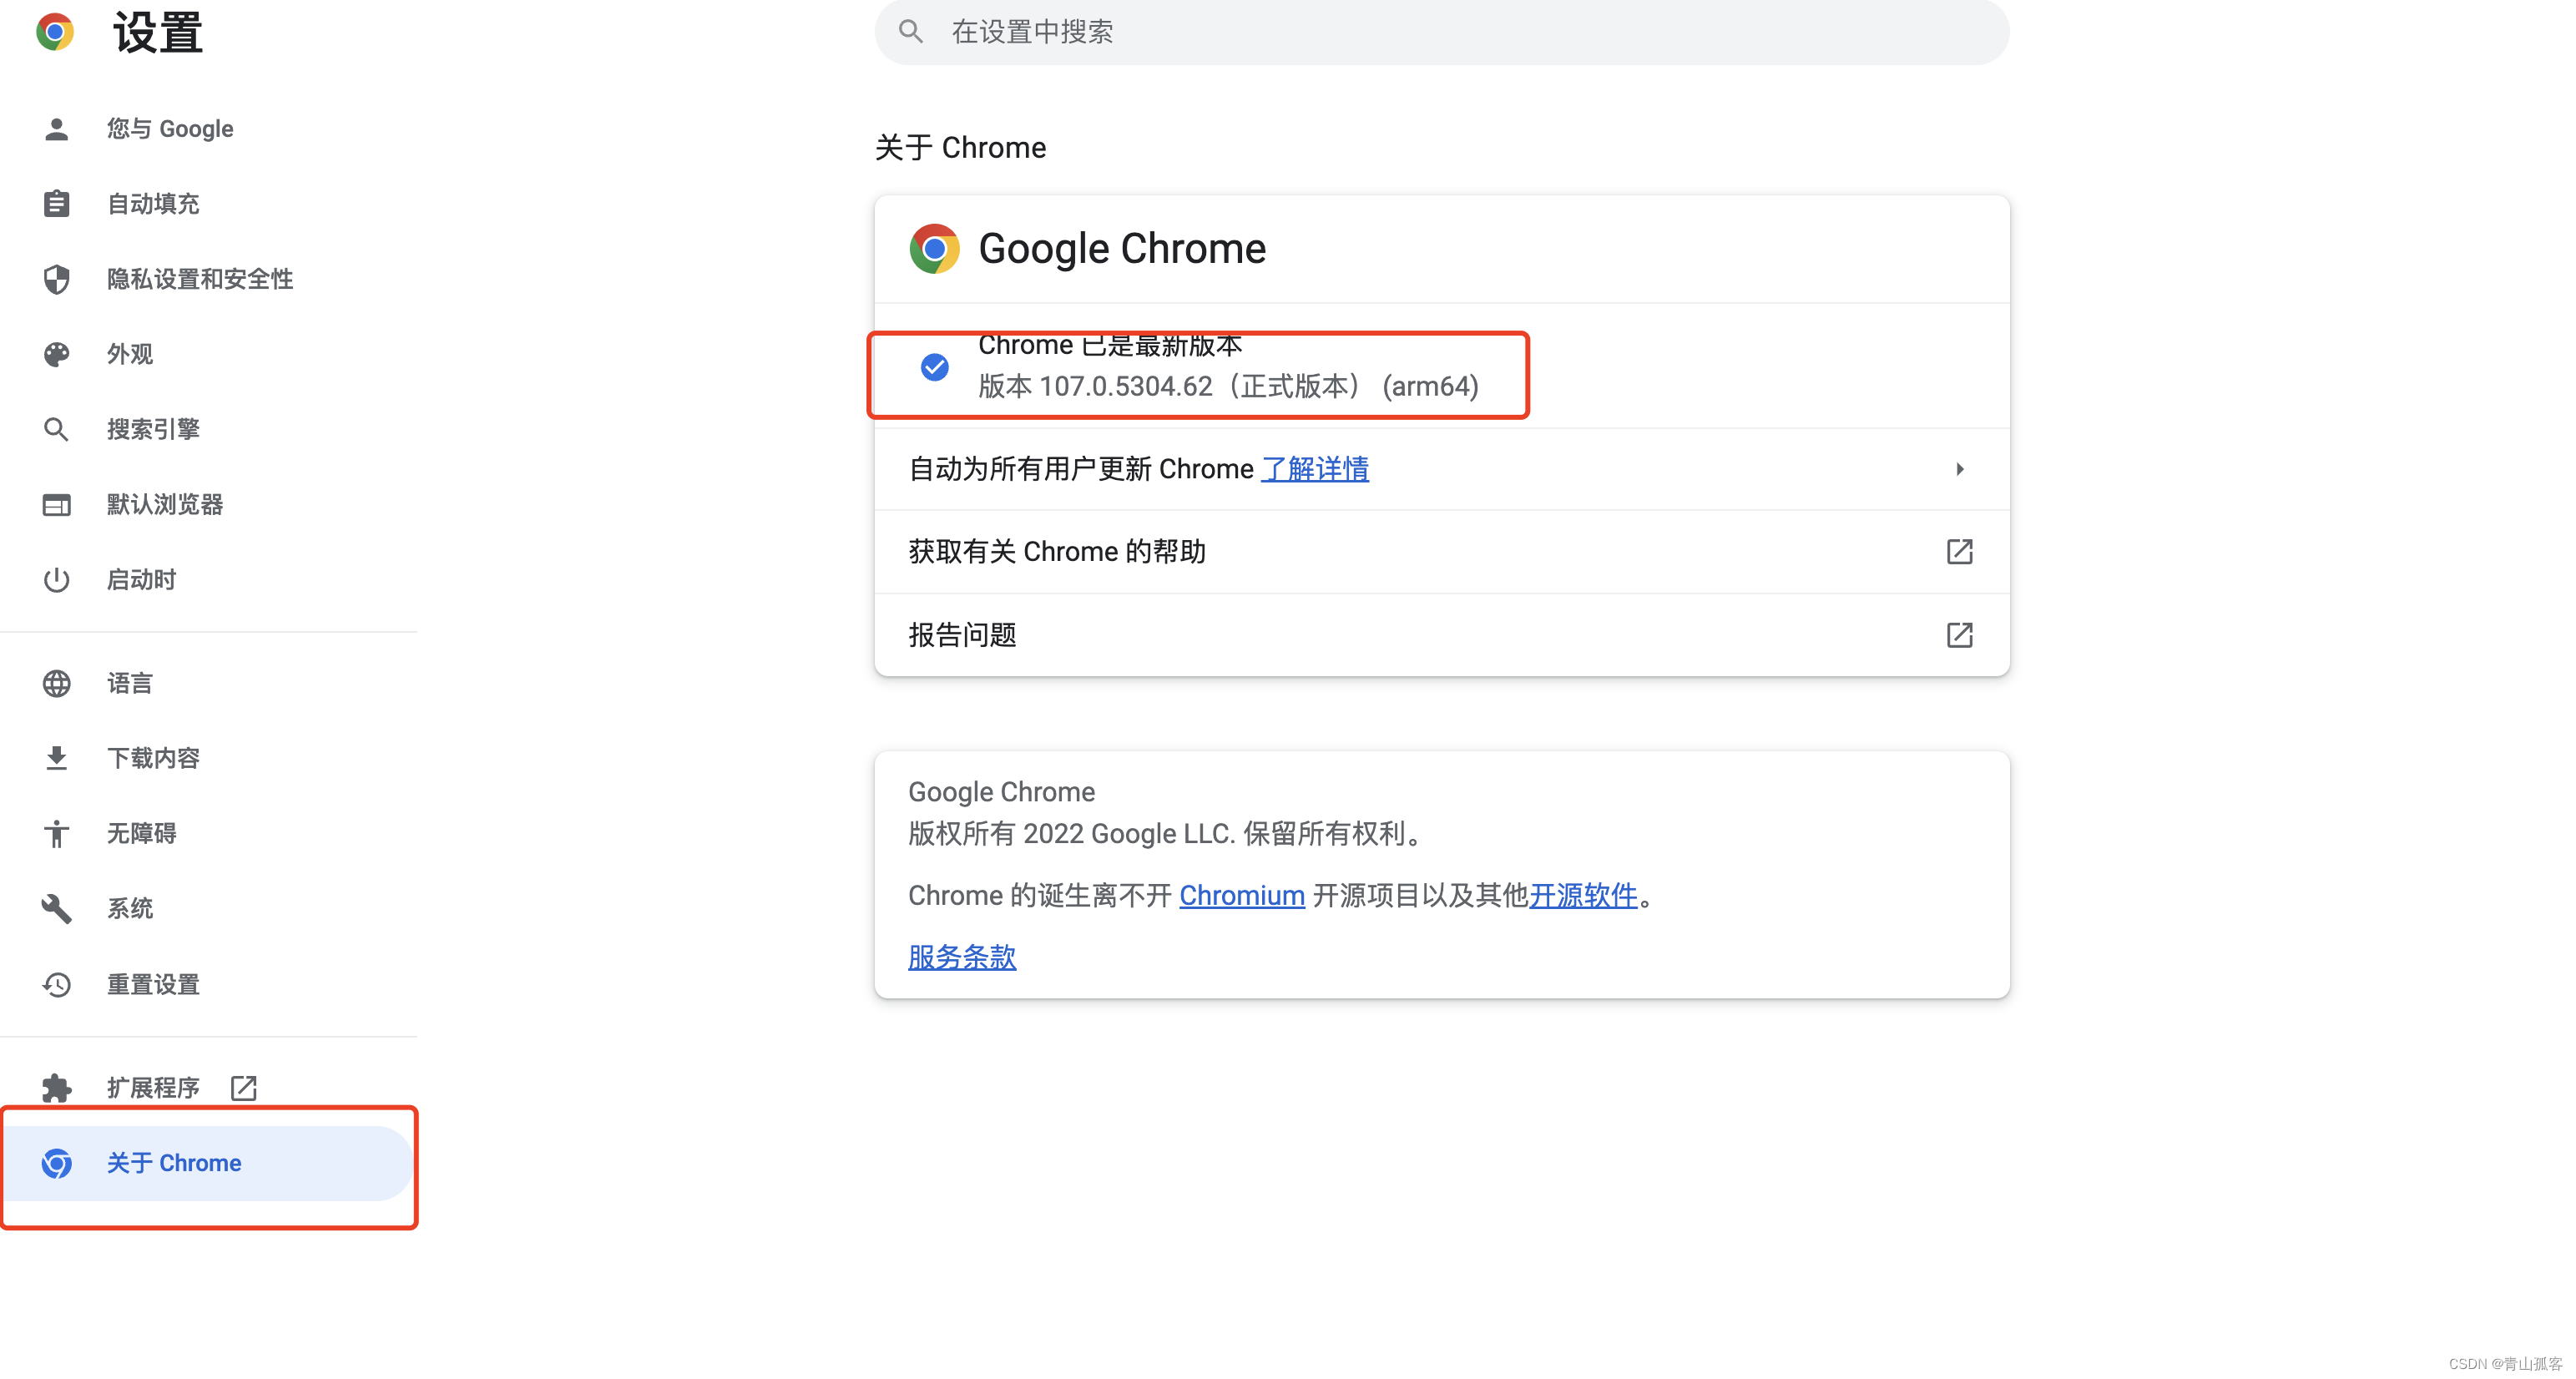The width and height of the screenshot is (2576, 1379).
Task: Click the 了解详情 link
Action: (1314, 469)
